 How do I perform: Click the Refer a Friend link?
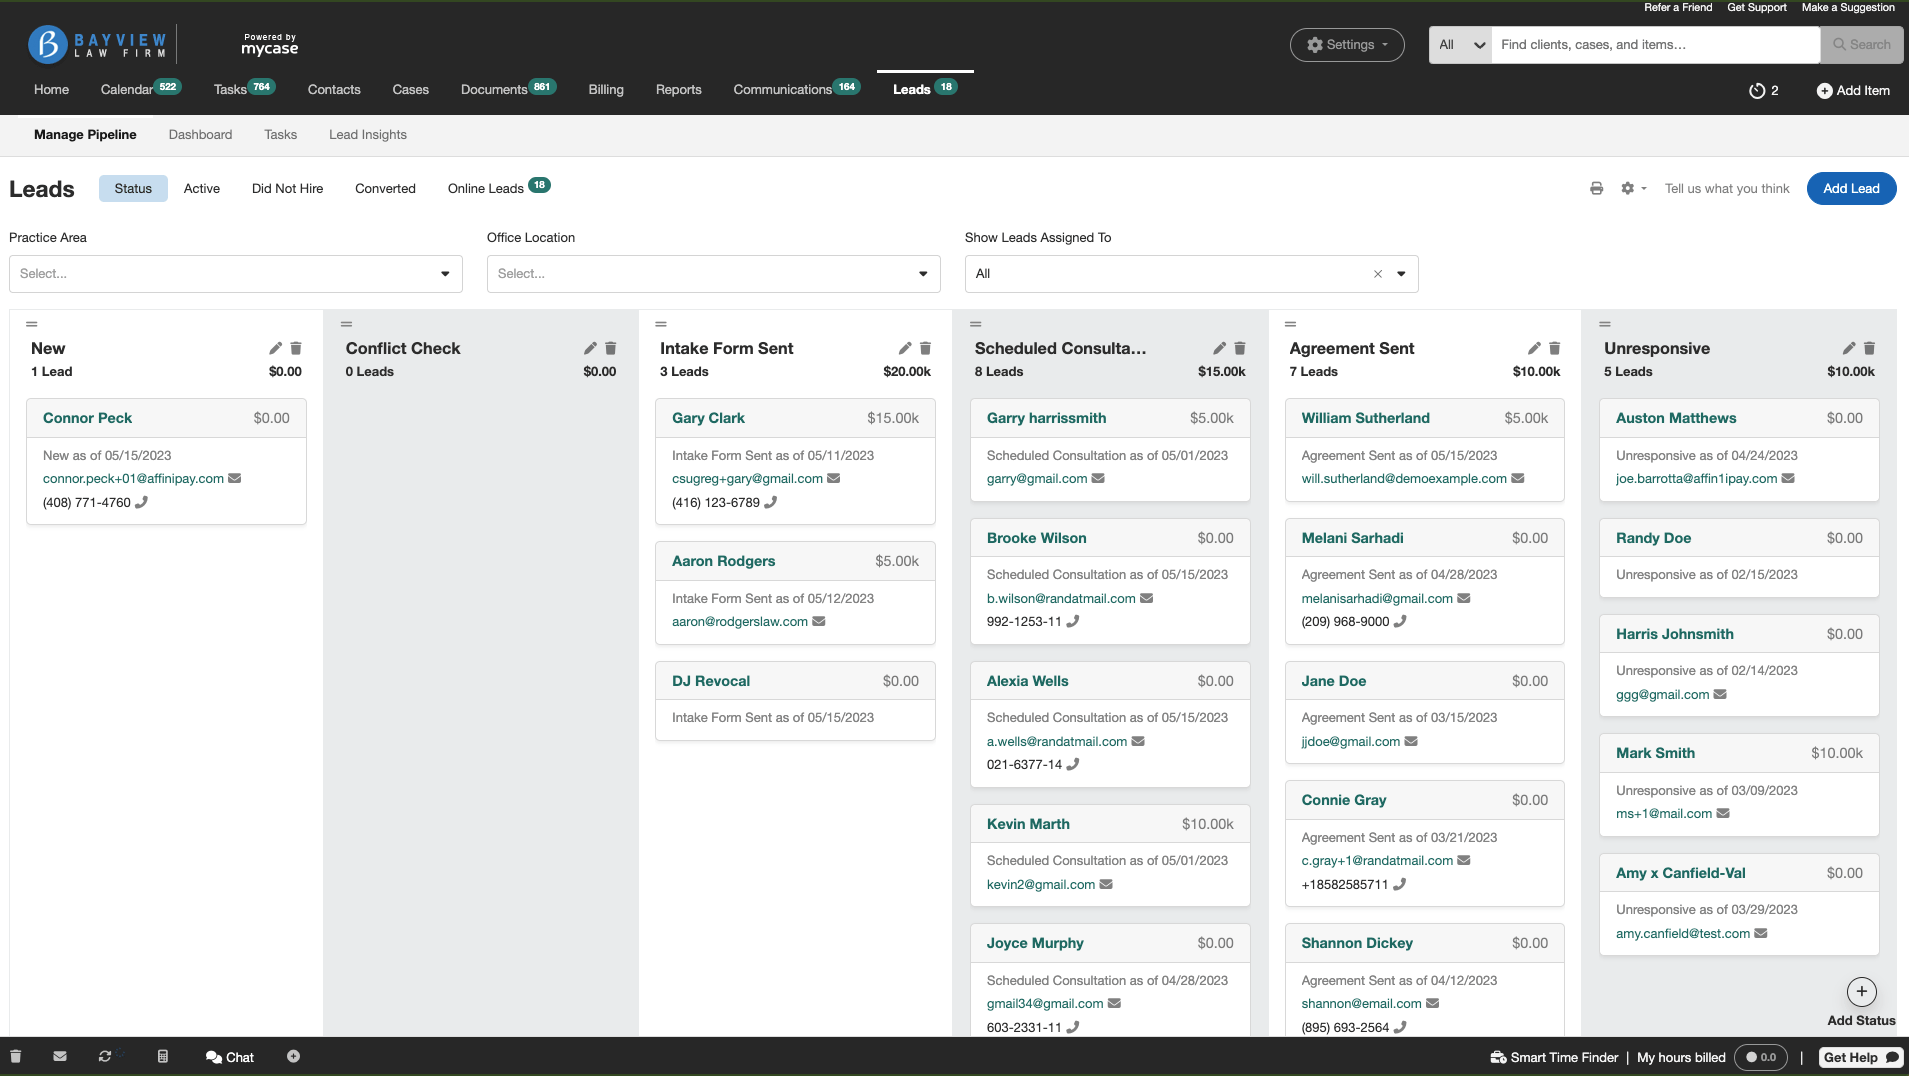pos(1678,7)
